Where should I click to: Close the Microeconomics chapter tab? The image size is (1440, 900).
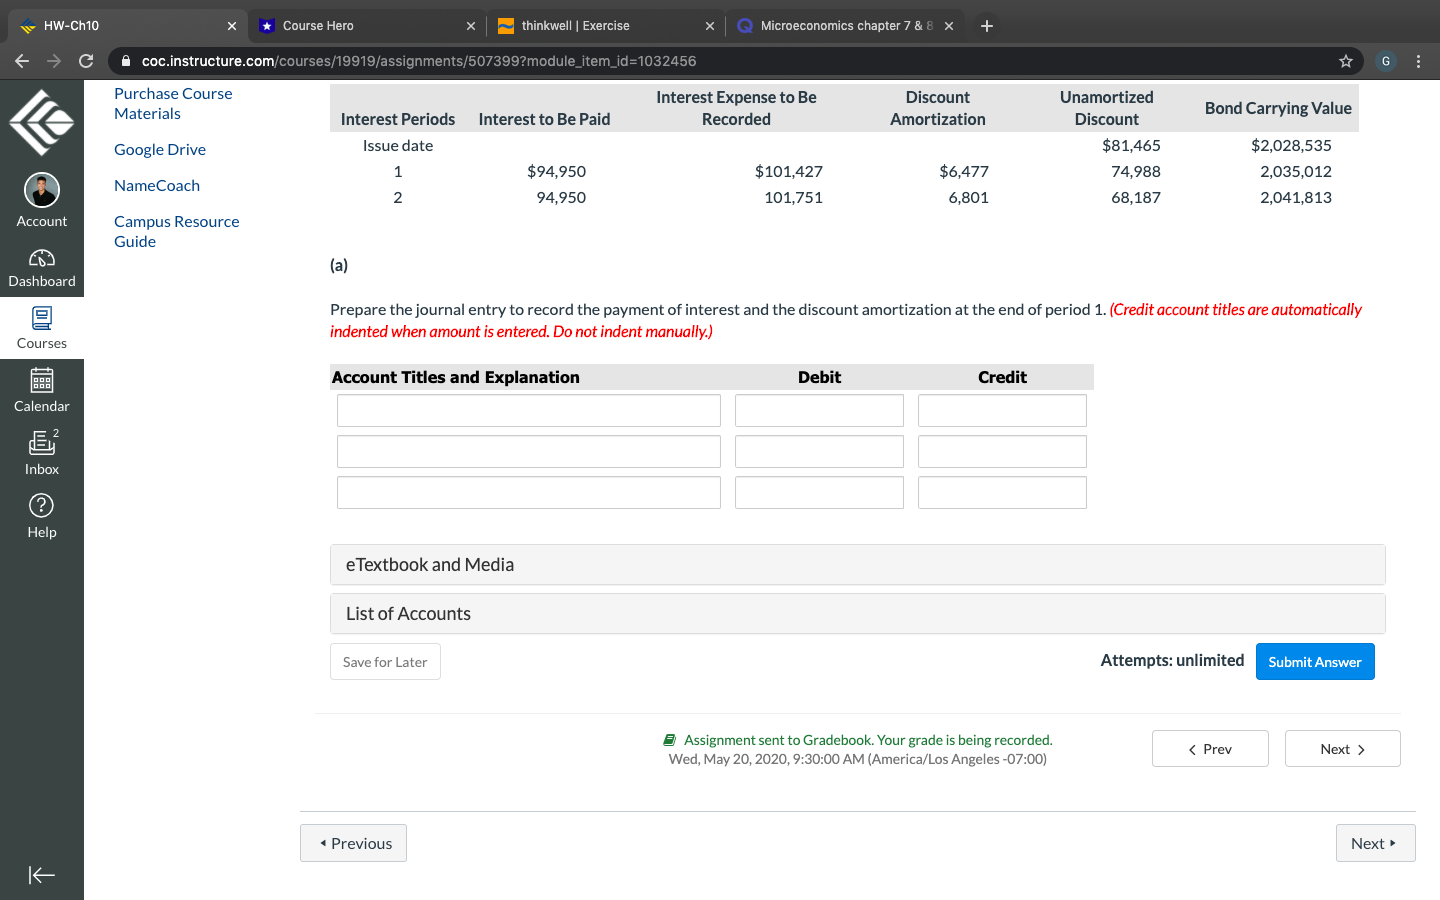tap(949, 26)
